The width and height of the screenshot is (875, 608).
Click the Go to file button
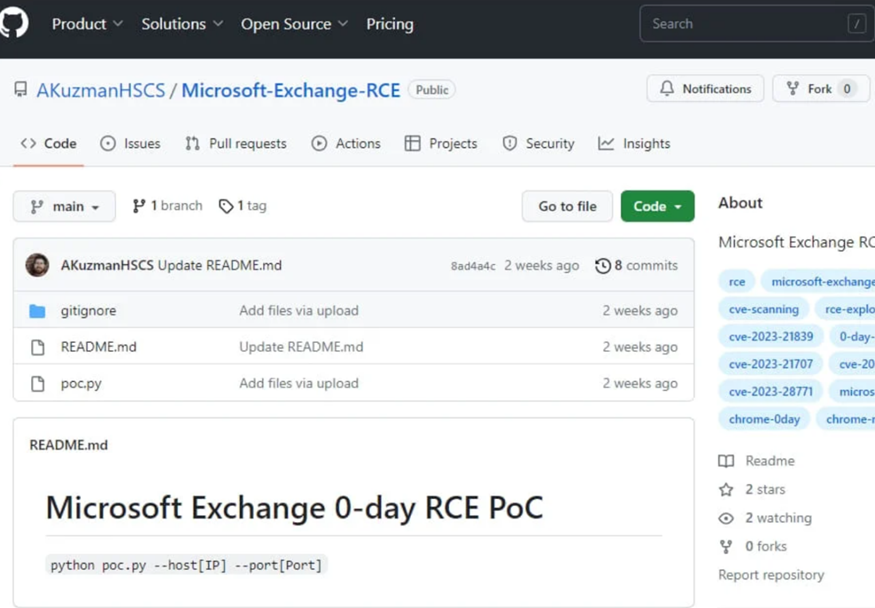coord(567,206)
